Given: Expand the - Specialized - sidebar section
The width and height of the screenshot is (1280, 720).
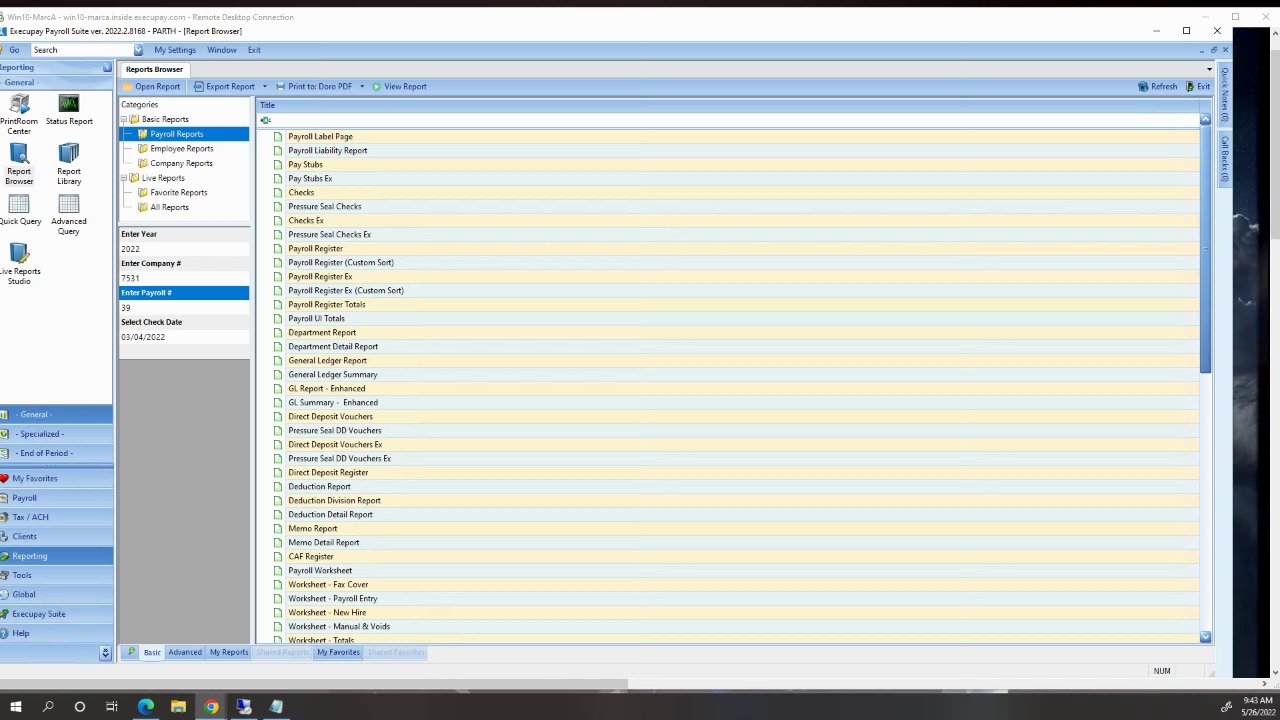Looking at the screenshot, I should [56, 434].
